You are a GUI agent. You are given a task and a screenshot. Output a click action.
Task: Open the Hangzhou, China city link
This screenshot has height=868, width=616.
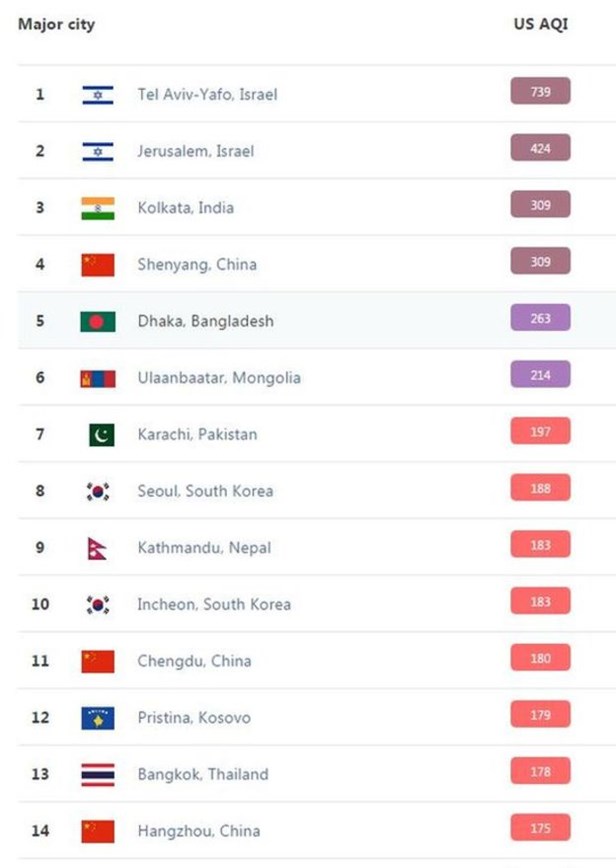pos(198,831)
